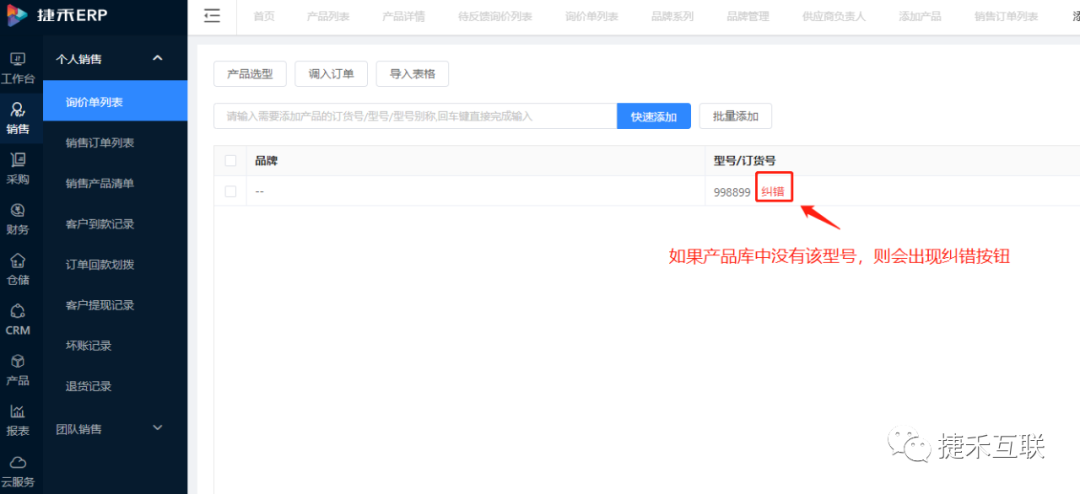This screenshot has height=494, width=1080.
Task: Click the 批量添加 button
Action: 736,116
